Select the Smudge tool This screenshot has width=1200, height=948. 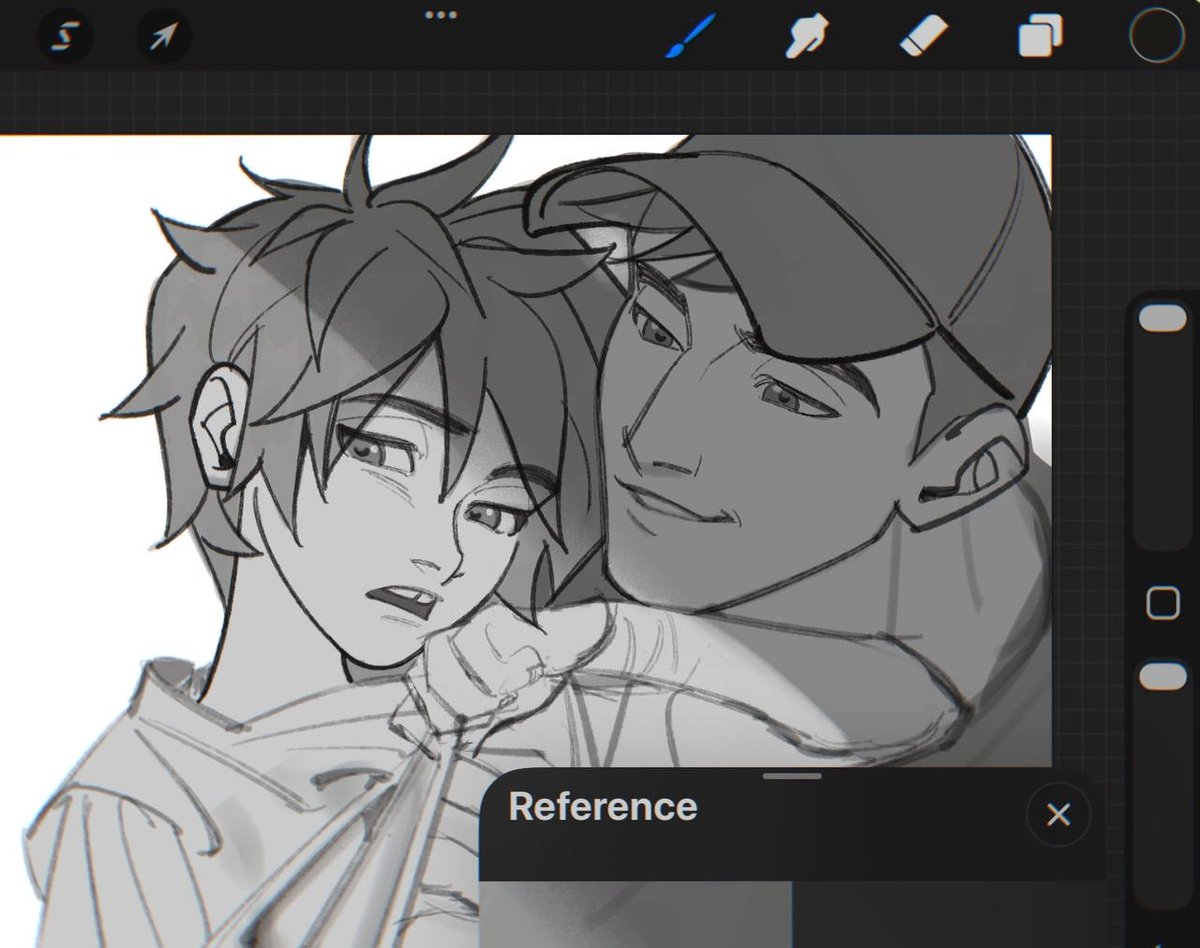click(805, 37)
